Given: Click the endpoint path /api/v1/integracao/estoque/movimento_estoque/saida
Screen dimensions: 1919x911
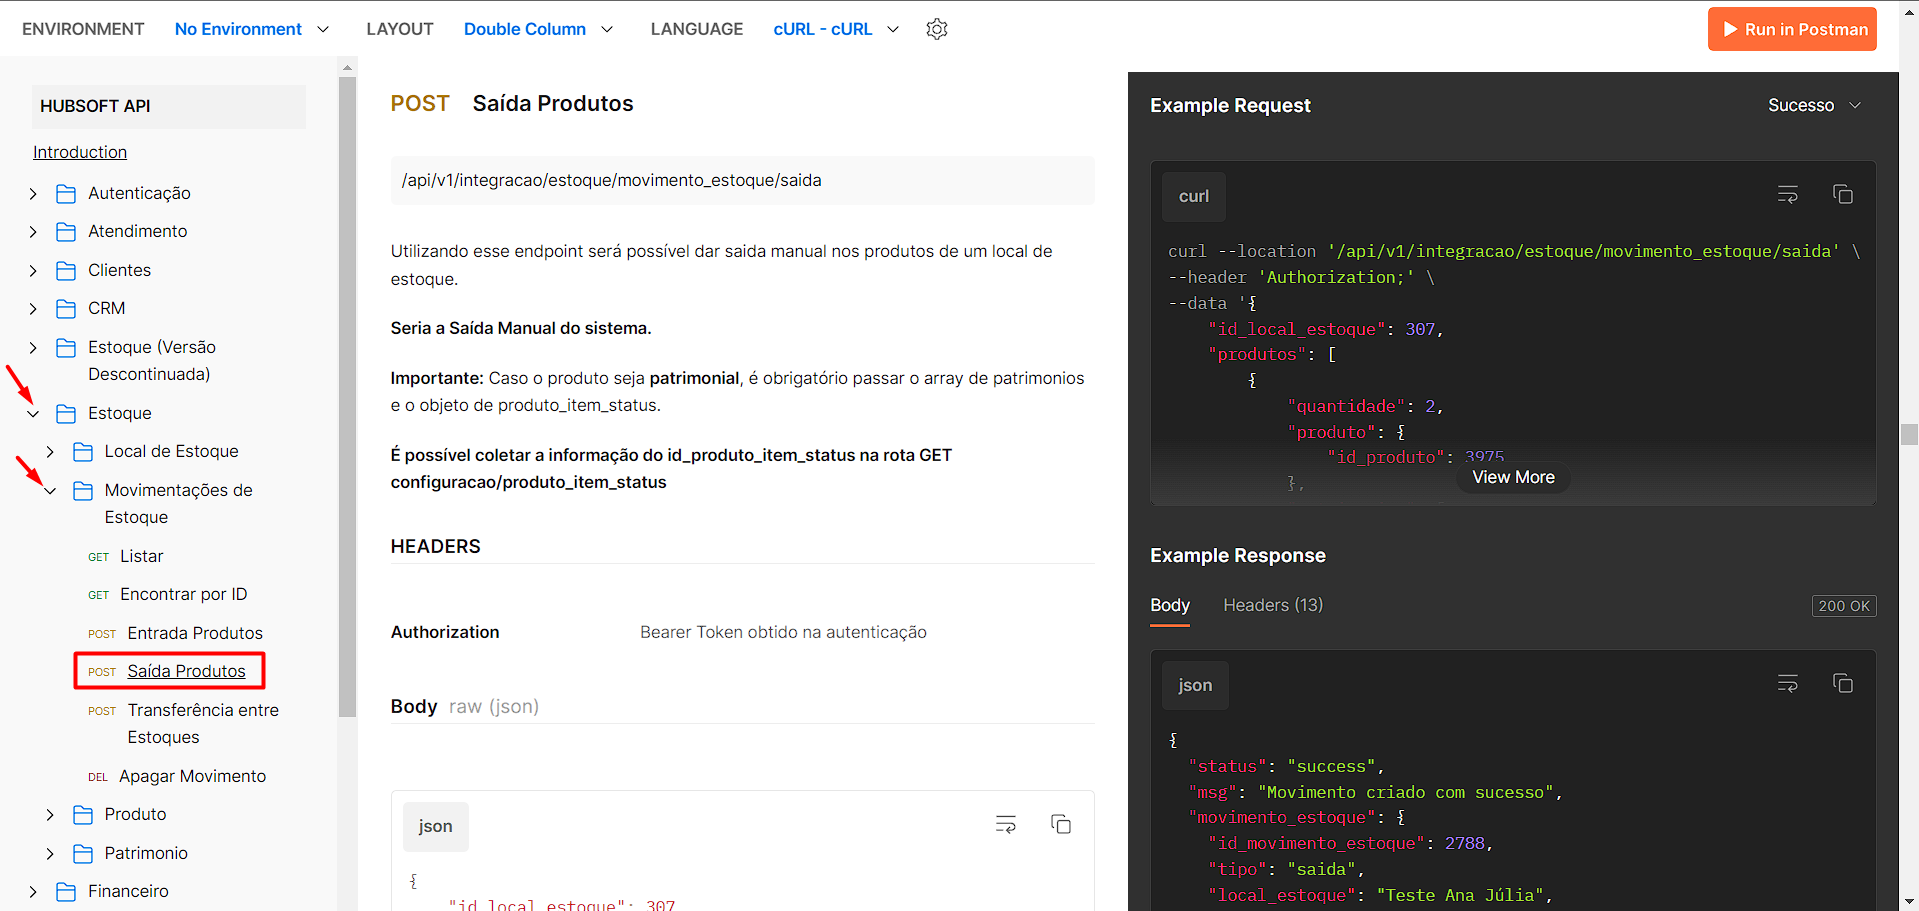Looking at the screenshot, I should click(x=611, y=180).
